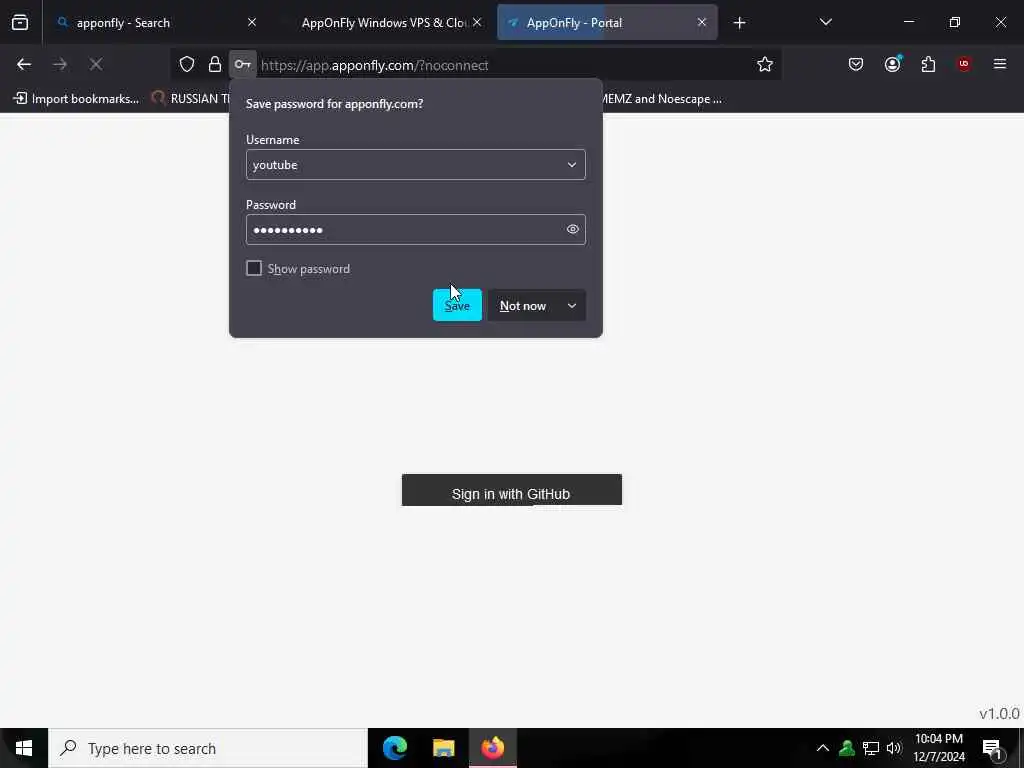Toggle password visibility eye icon
The image size is (1024, 768).
[573, 229]
